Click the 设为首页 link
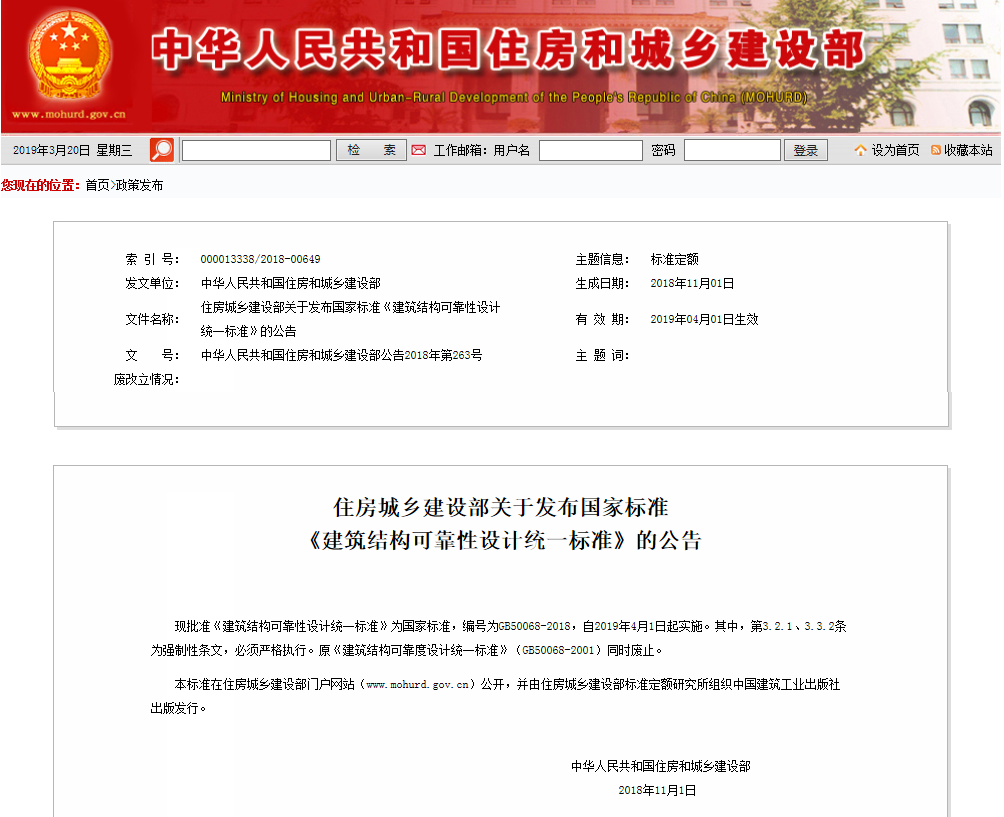 click(x=895, y=150)
